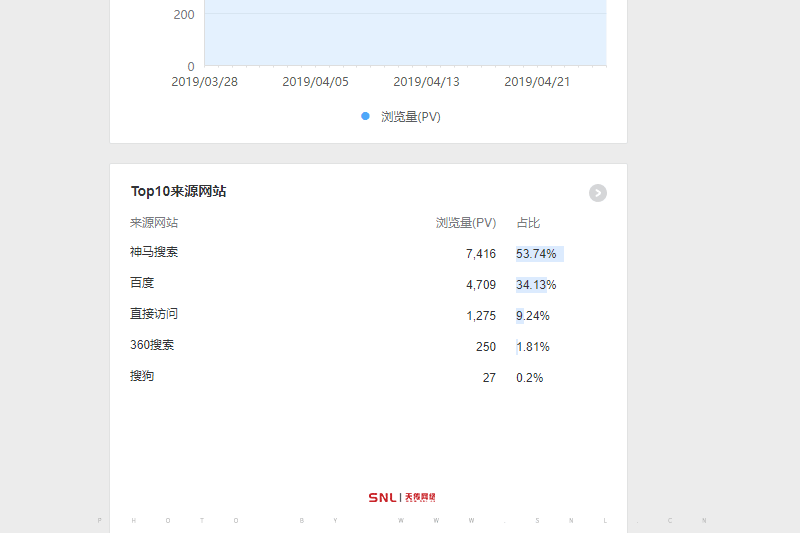
Task: Click the 占比 column header
Action: pyautogui.click(x=528, y=223)
